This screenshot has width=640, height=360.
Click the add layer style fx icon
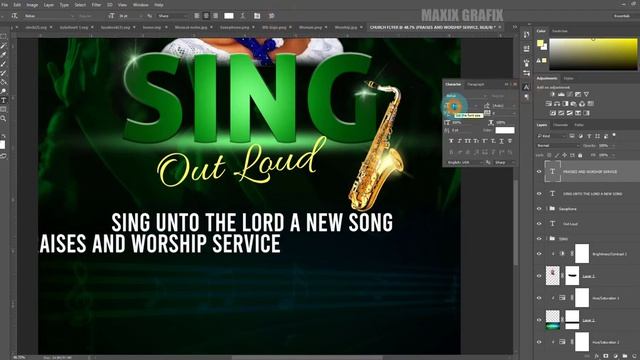coord(596,356)
